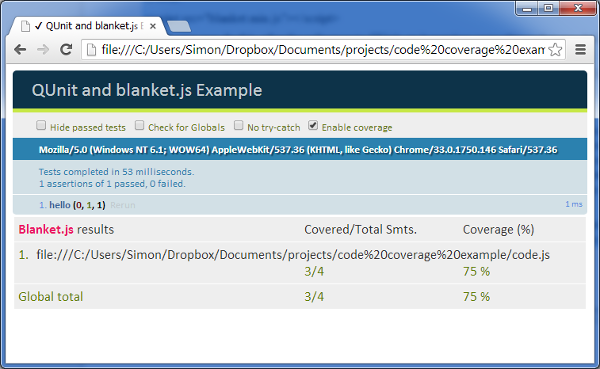Open the Chrome hamburger menu

click(x=580, y=49)
